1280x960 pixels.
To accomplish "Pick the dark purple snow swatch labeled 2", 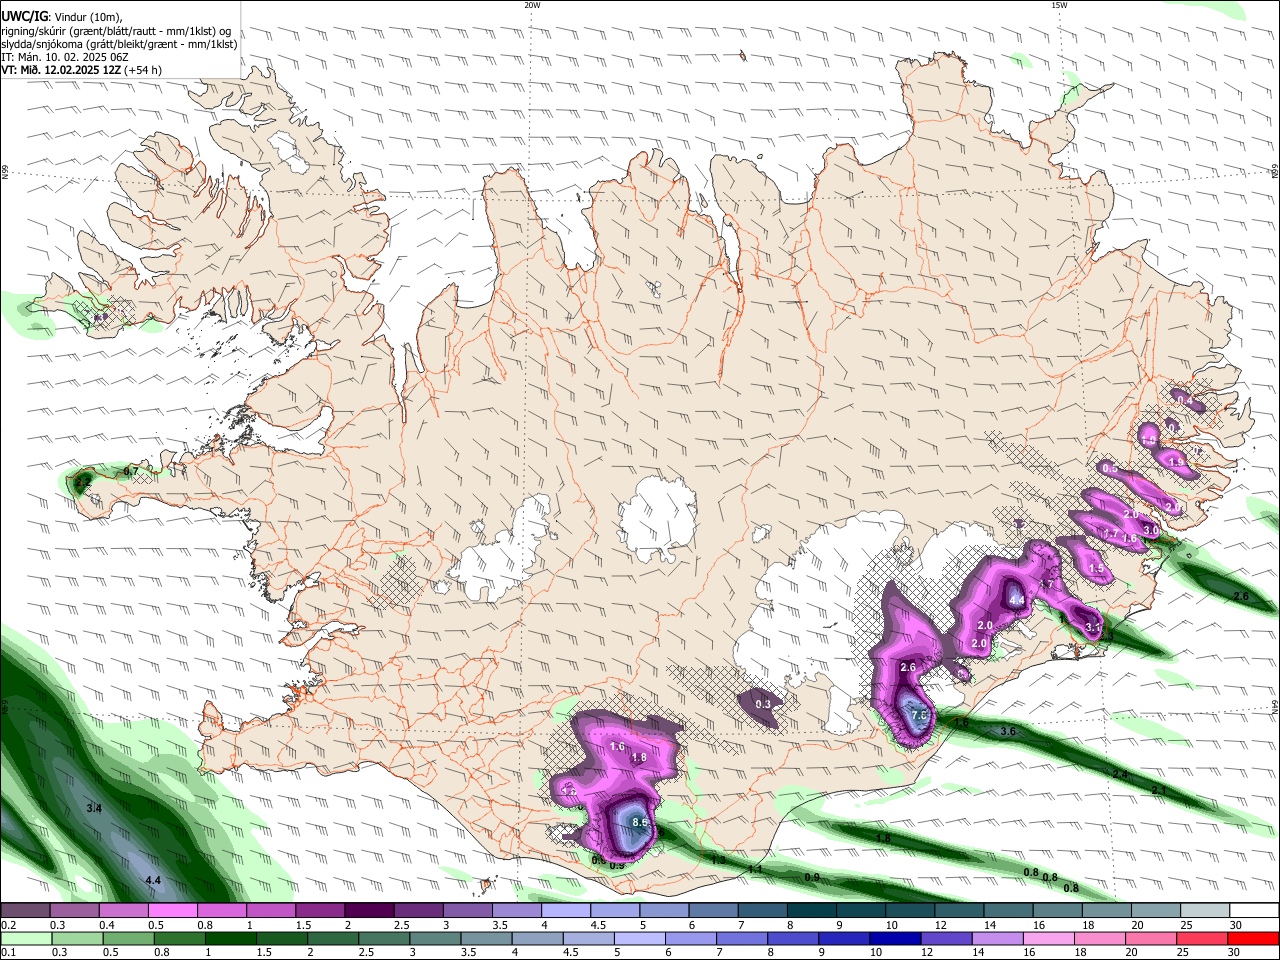I will 368,911.
